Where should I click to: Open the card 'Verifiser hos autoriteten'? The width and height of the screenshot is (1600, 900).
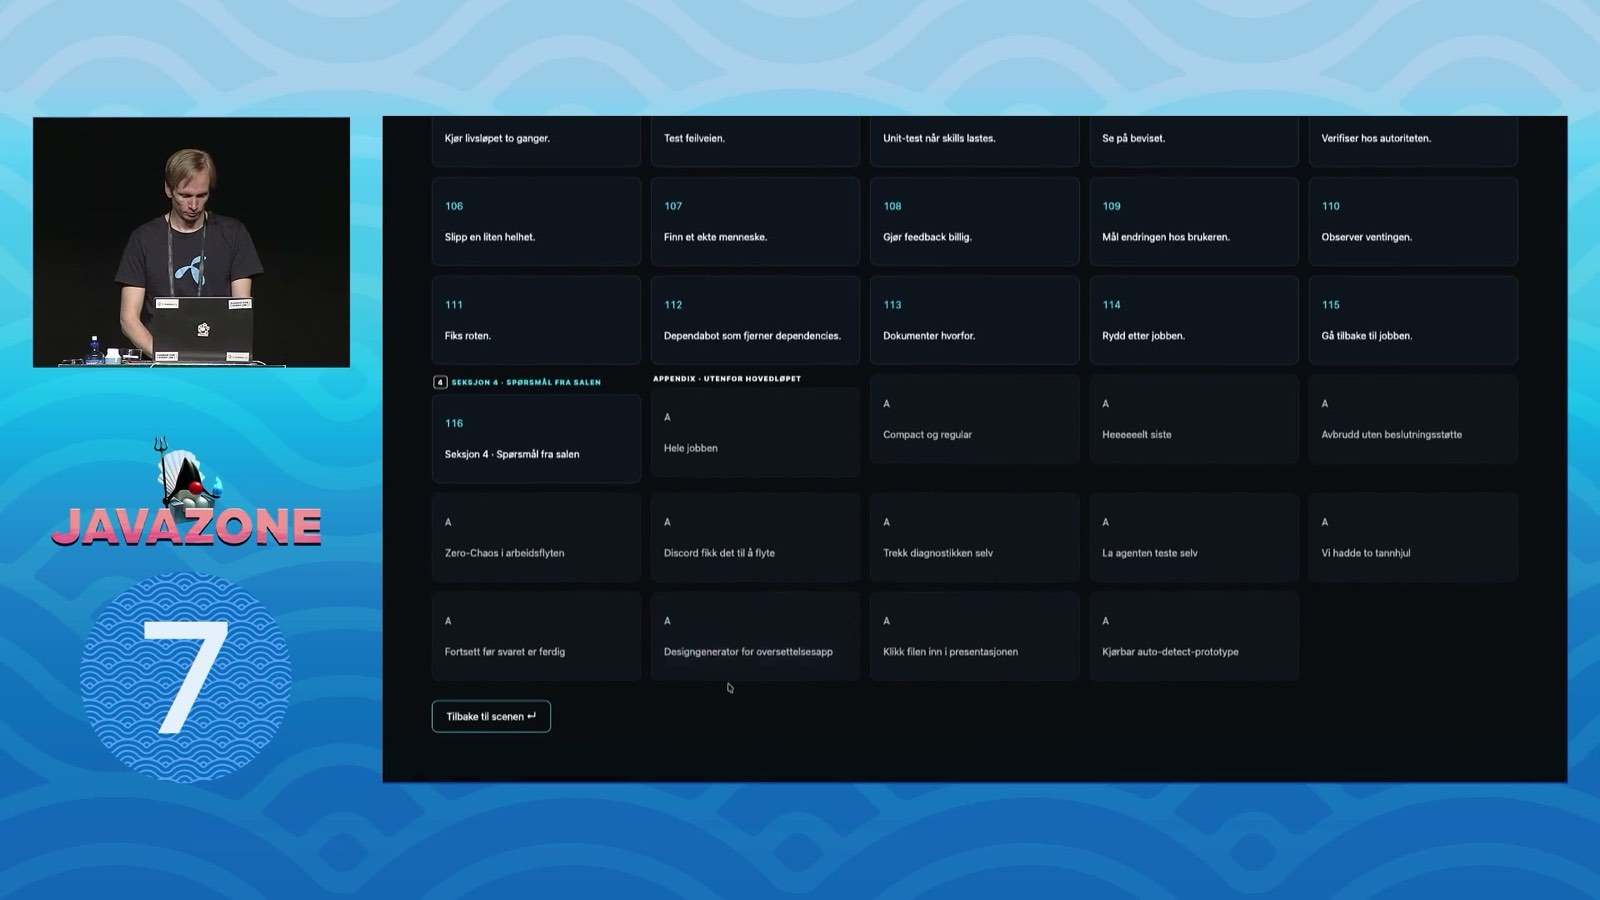[x=1413, y=141]
